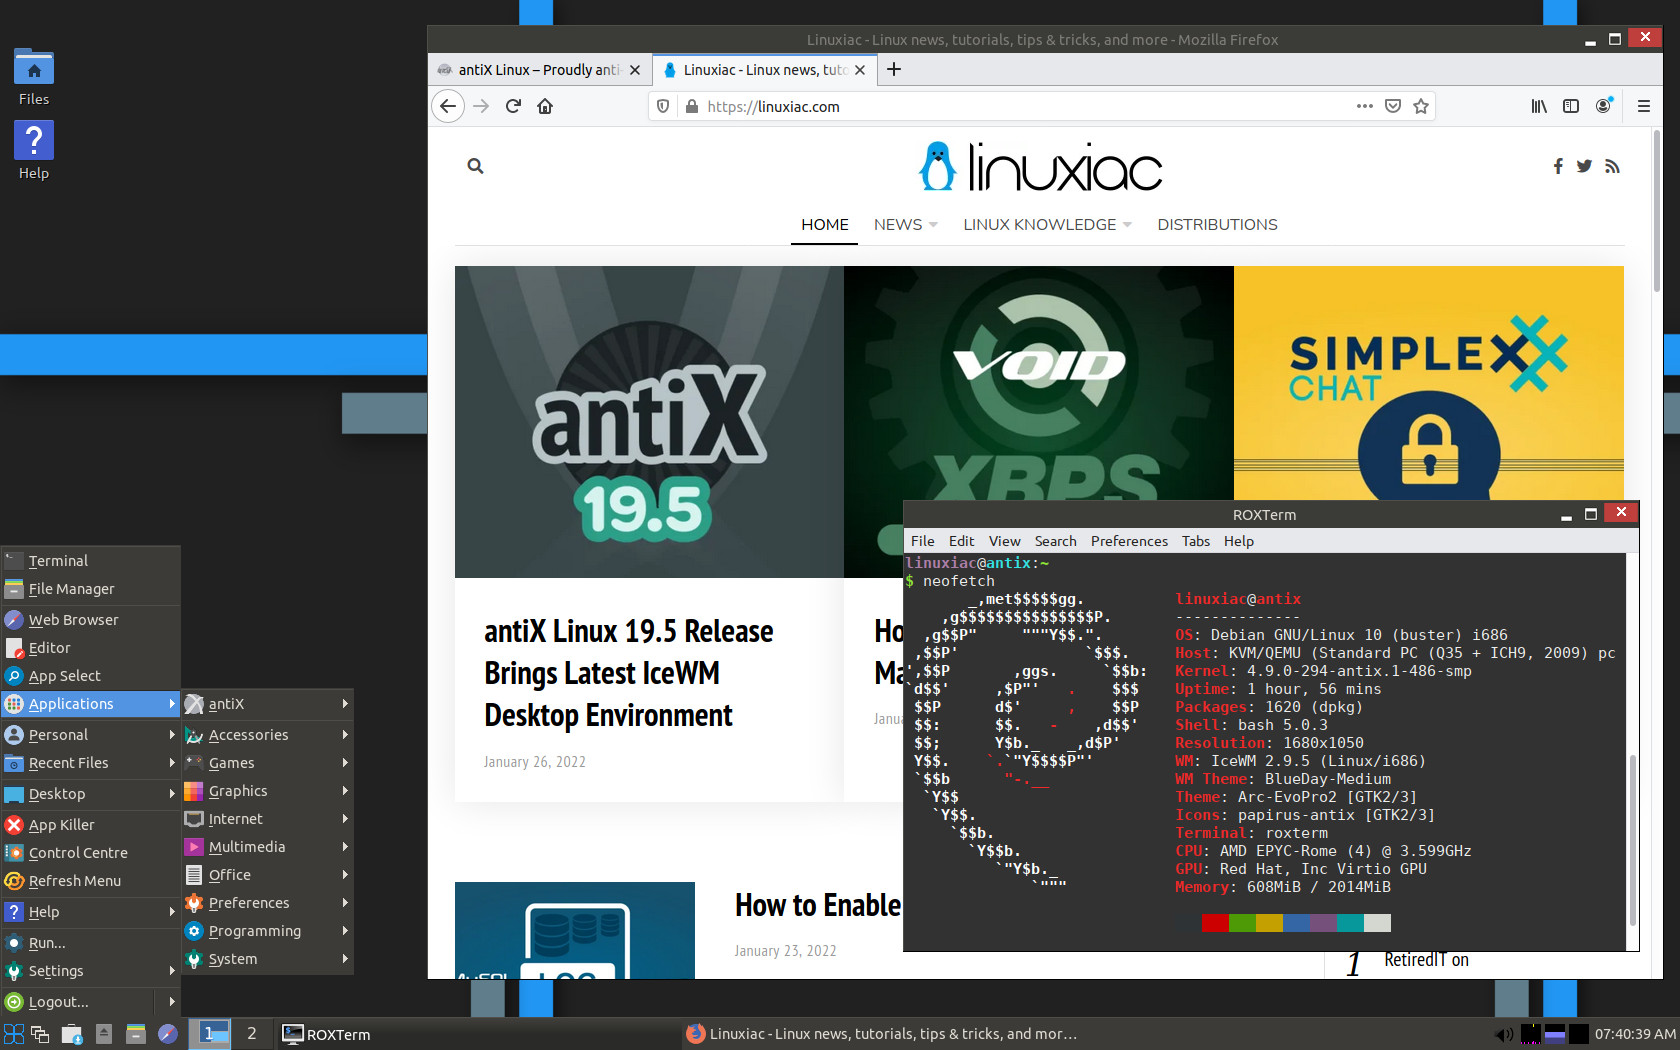Image resolution: width=1680 pixels, height=1050 pixels.
Task: Toggle Firefox sidebar view
Action: point(1571,106)
